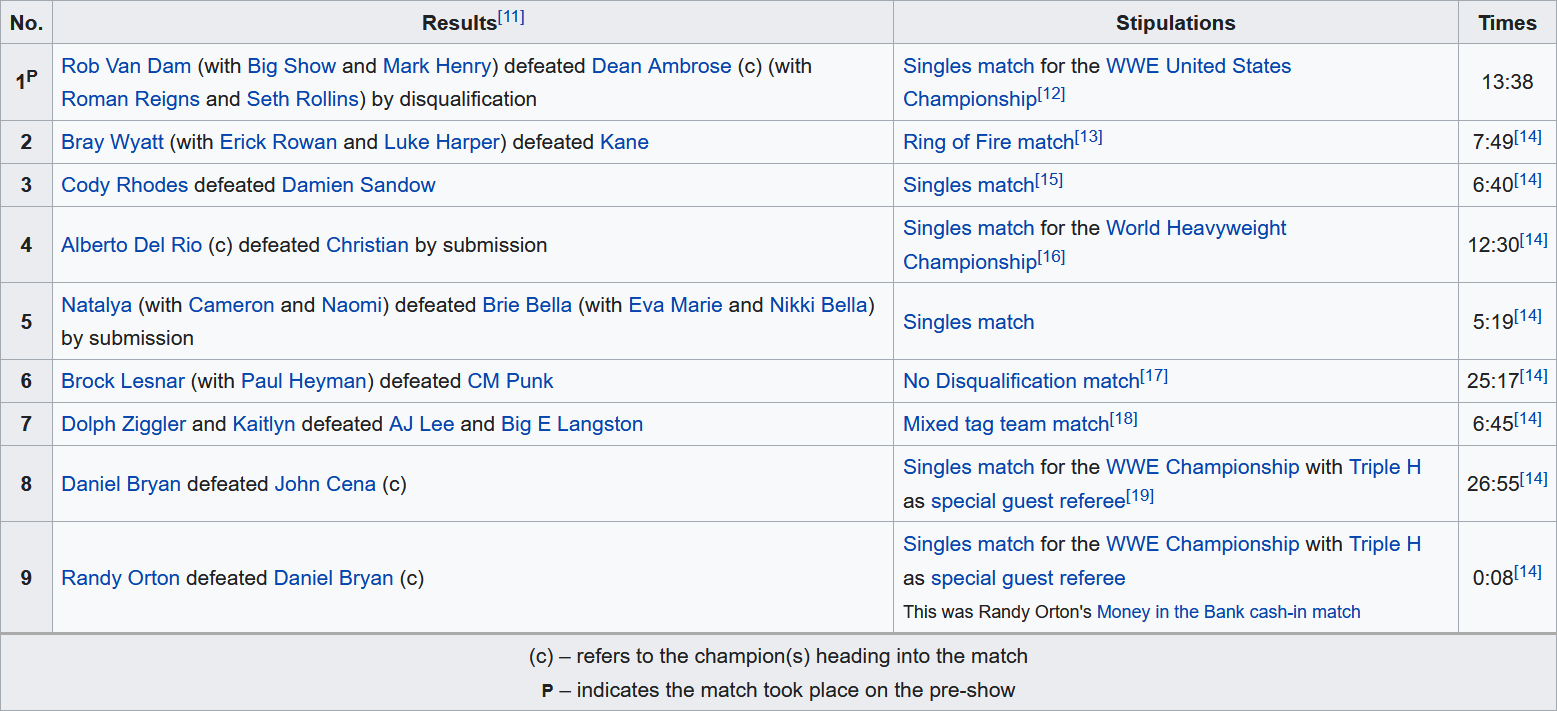
Task: Open the Bray Wyatt article link
Action: [x=112, y=142]
